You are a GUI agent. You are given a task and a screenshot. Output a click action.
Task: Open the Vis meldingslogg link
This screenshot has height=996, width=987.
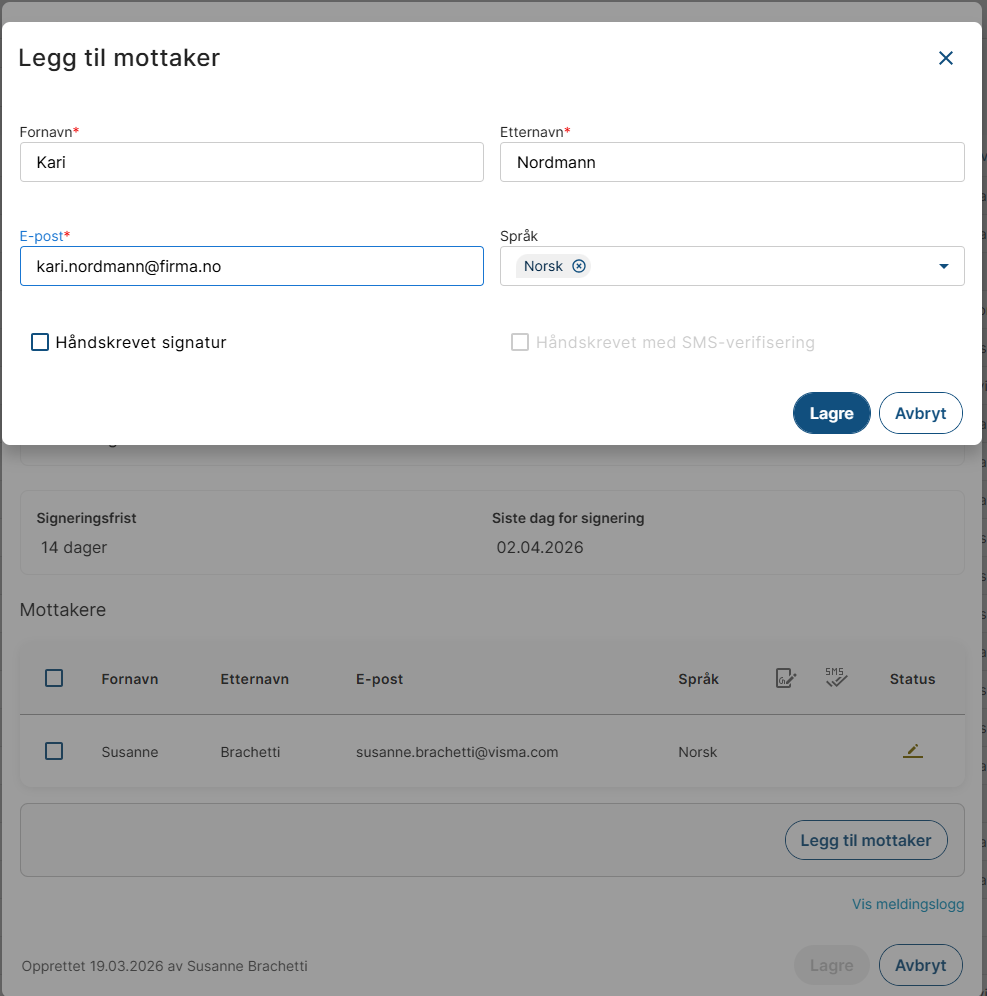[907, 904]
